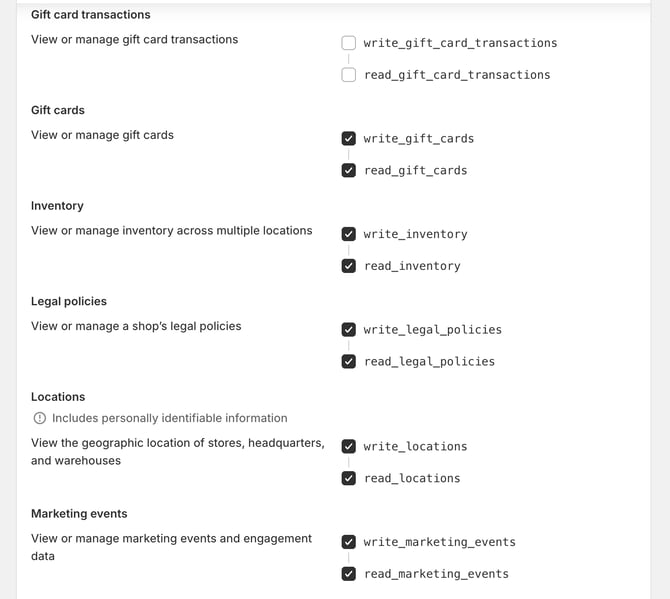
Task: Click the Marketing events section heading
Action: pyautogui.click(x=79, y=514)
